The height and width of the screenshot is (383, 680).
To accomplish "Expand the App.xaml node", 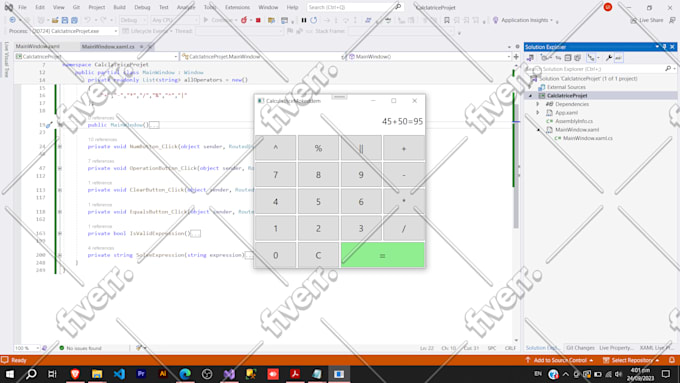I will coord(538,112).
